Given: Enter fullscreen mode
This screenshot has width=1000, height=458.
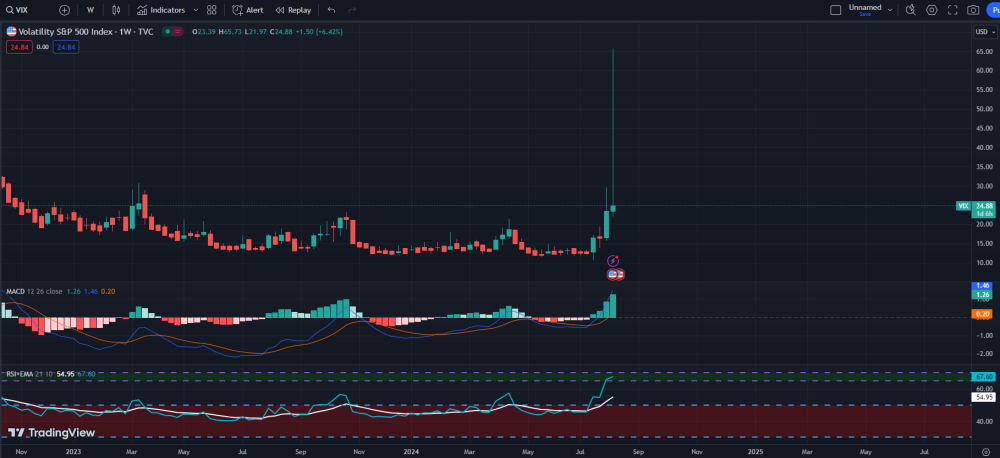Looking at the screenshot, I should coord(953,10).
